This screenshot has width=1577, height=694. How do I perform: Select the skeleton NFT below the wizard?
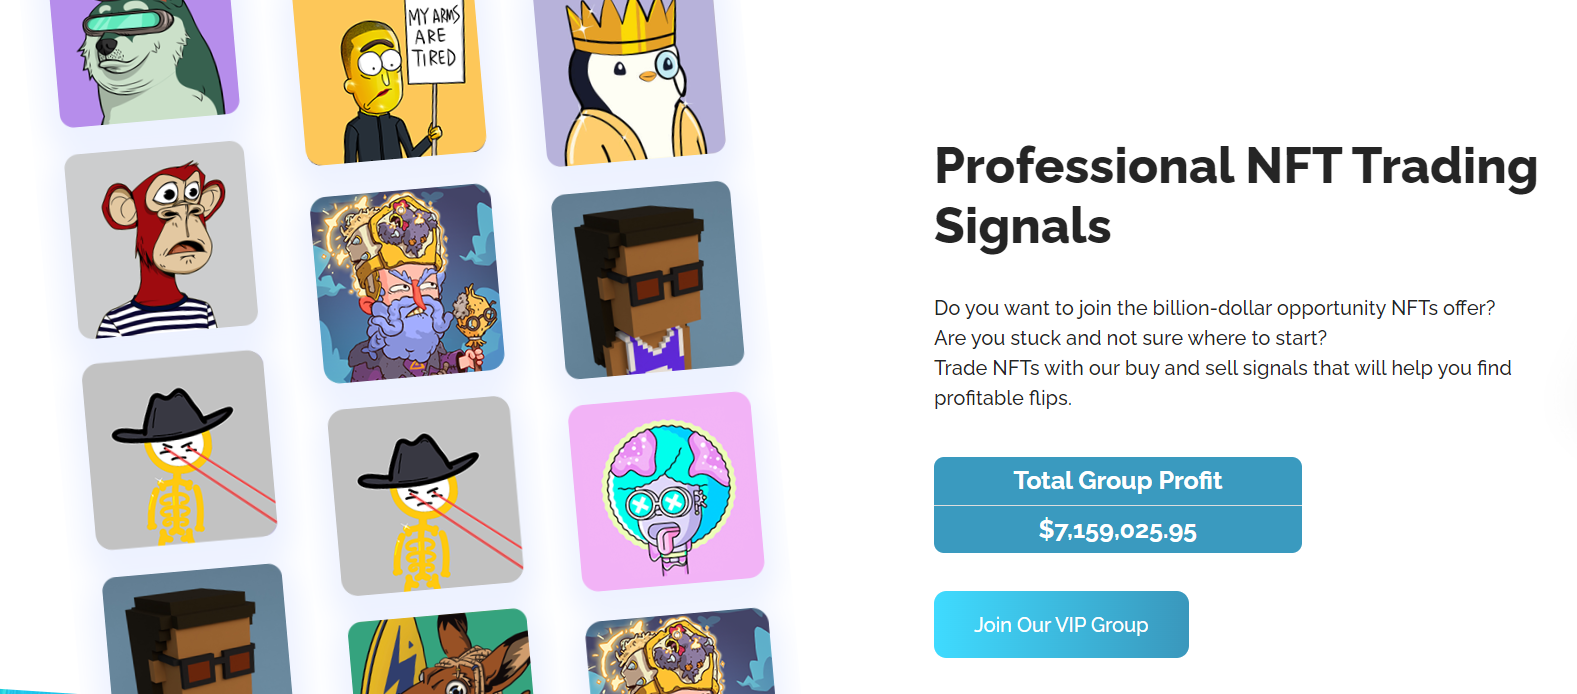pyautogui.click(x=426, y=496)
